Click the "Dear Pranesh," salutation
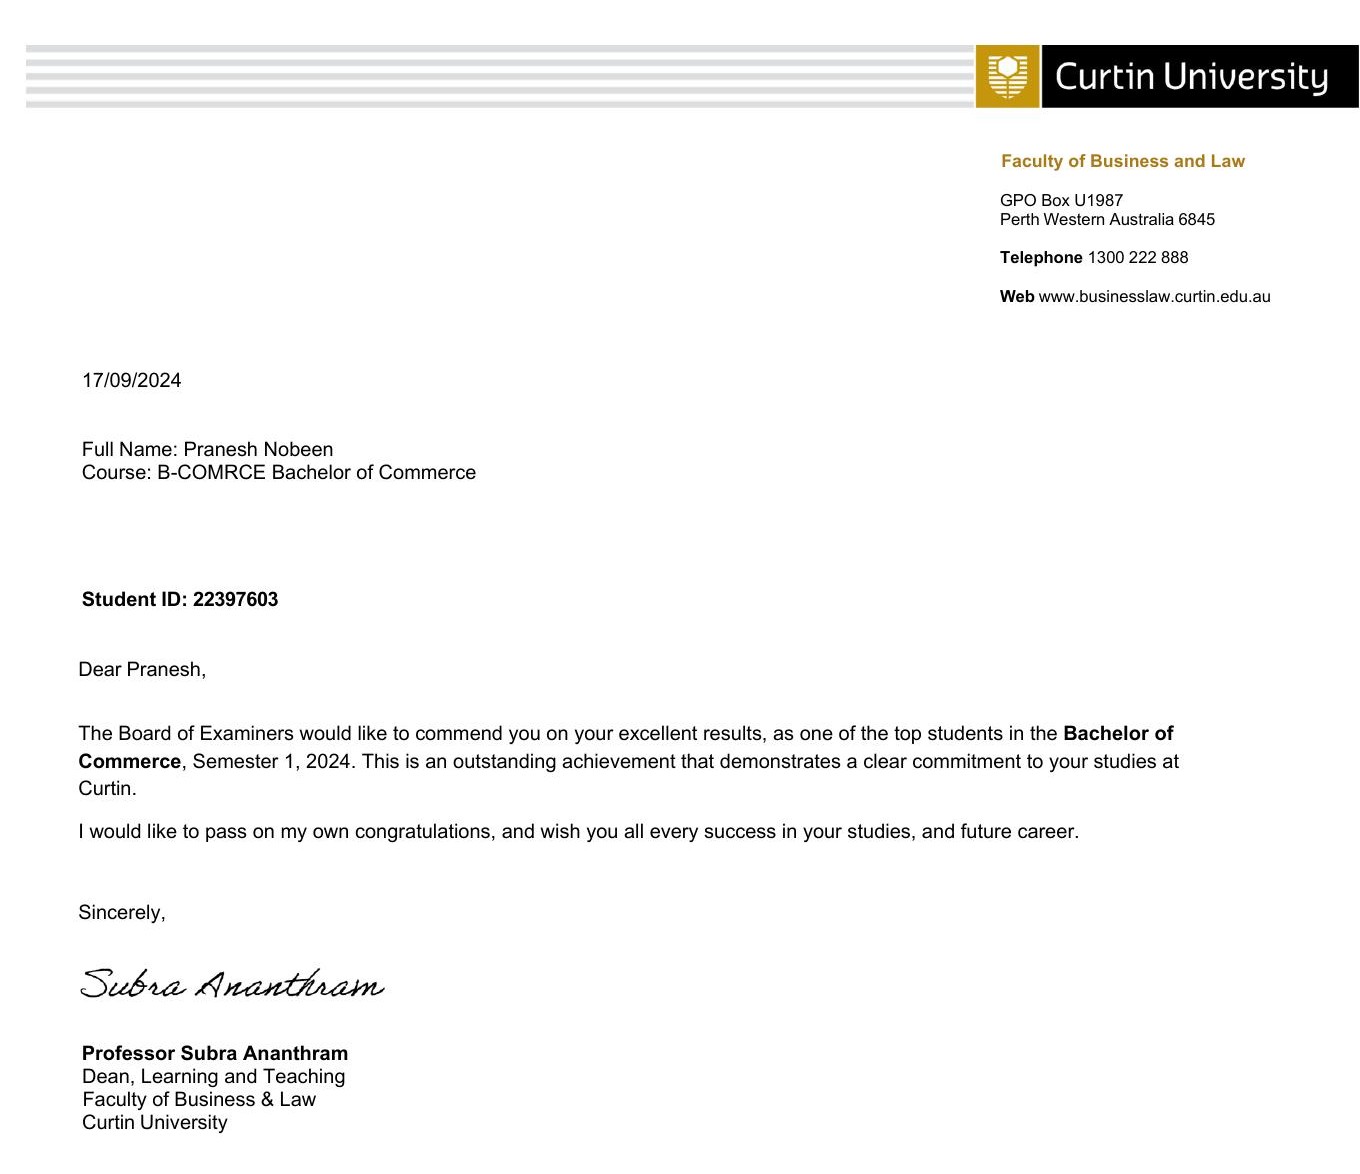1360x1174 pixels. point(142,670)
